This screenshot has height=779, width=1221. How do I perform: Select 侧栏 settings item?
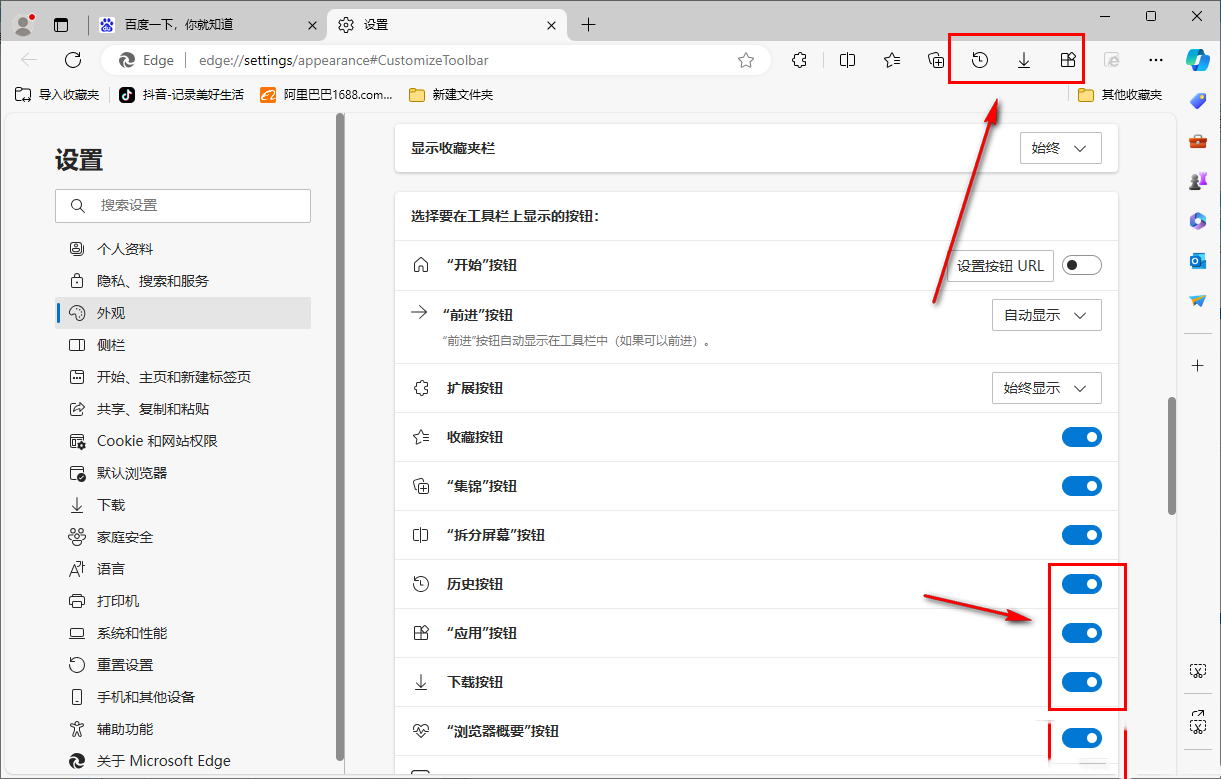pyautogui.click(x=183, y=345)
